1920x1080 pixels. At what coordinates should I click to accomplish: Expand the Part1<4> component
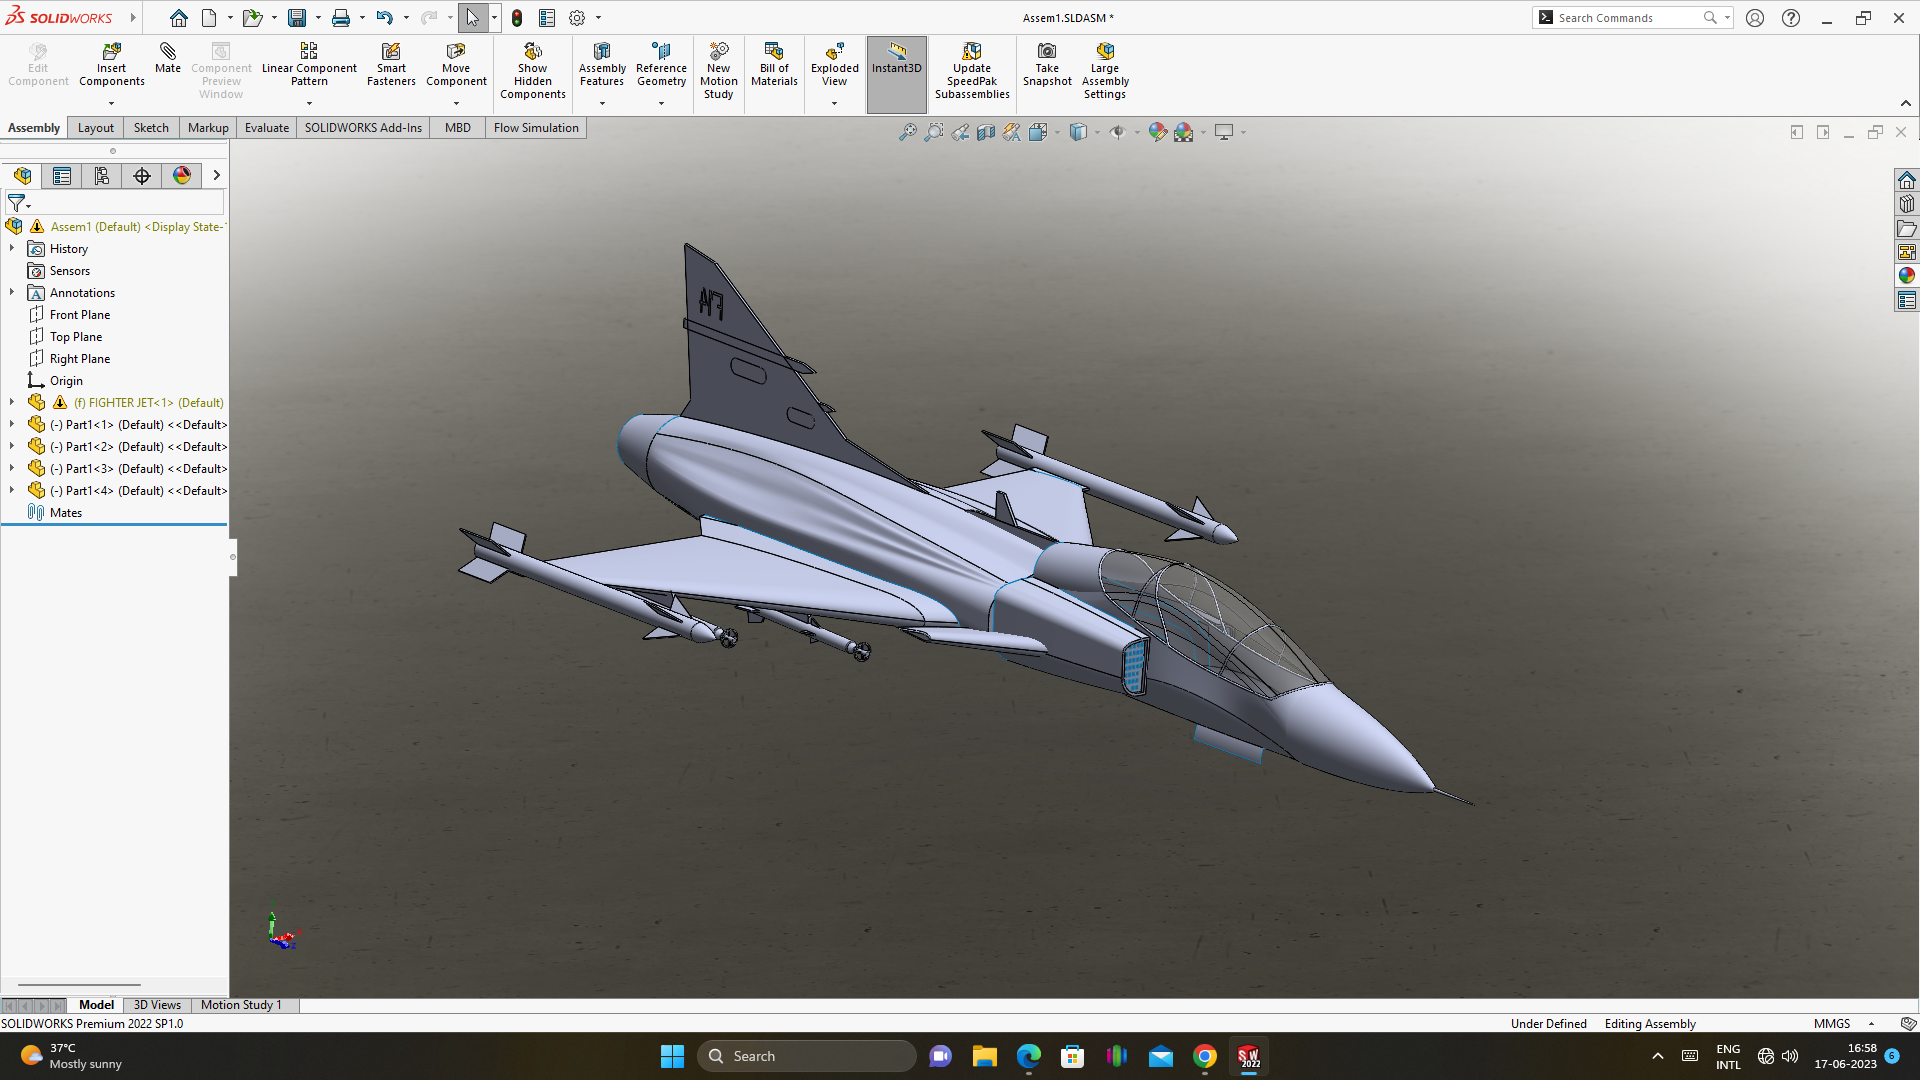[x=12, y=490]
